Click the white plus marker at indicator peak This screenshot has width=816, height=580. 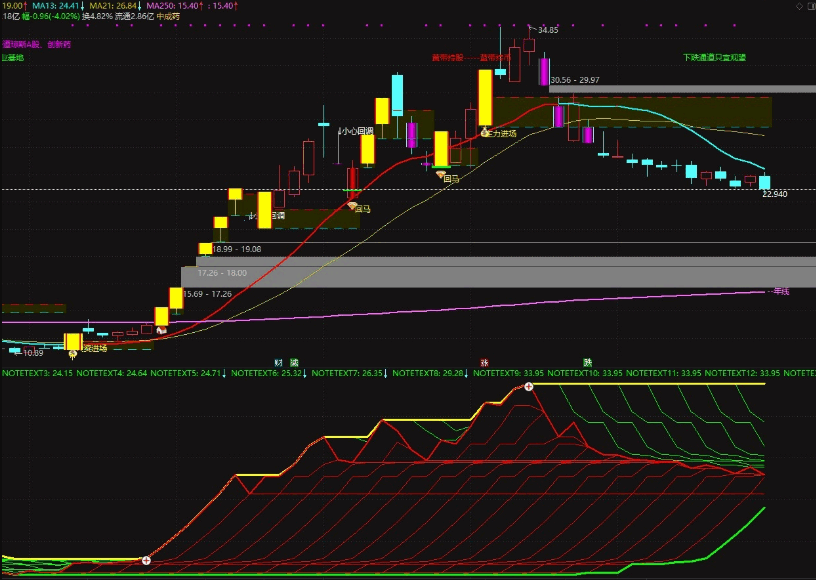pyautogui.click(x=528, y=386)
